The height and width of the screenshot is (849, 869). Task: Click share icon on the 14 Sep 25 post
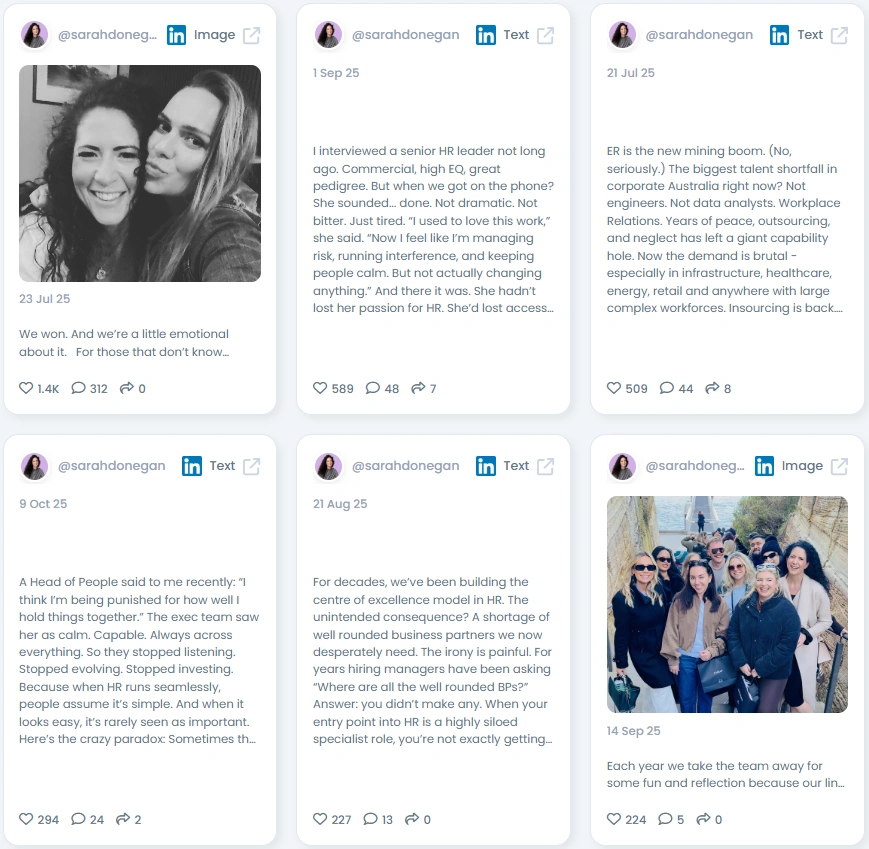pyautogui.click(x=703, y=819)
